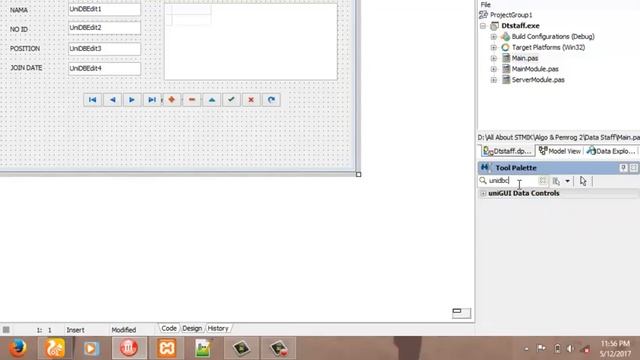Expand the MainModule.pas tree node

click(x=493, y=69)
